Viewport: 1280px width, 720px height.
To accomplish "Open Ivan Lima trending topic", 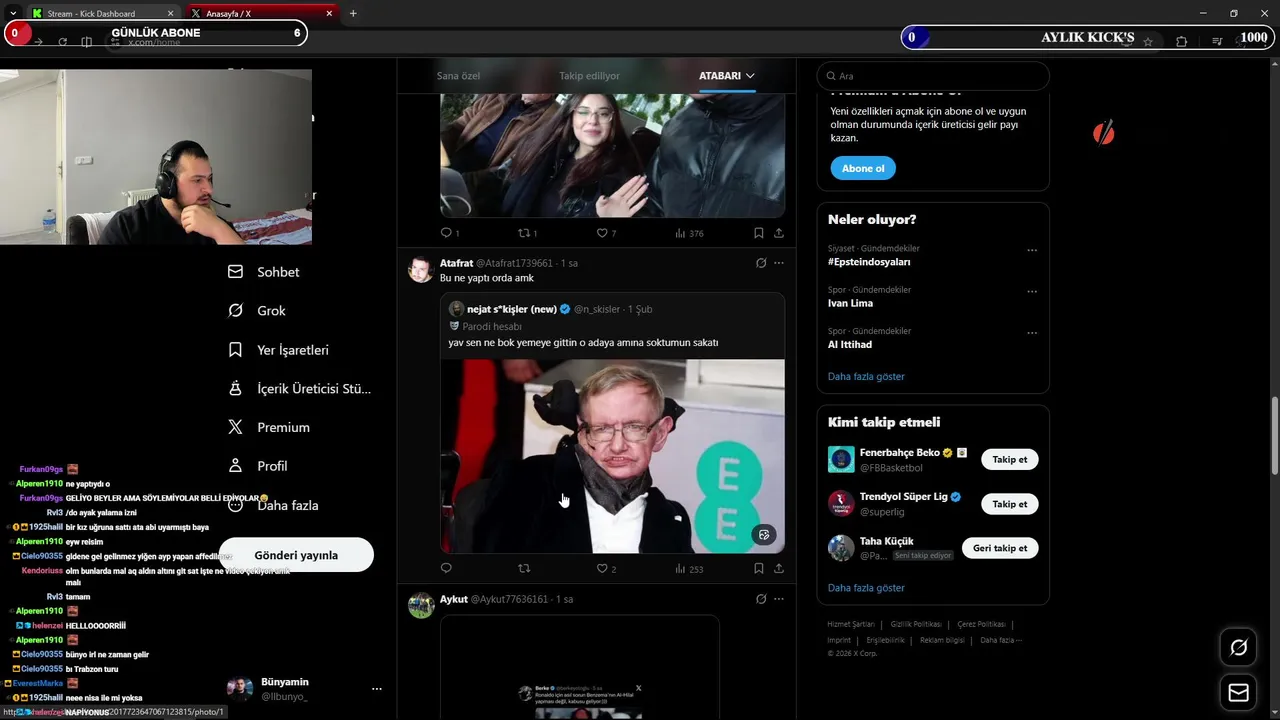I will coord(850,303).
